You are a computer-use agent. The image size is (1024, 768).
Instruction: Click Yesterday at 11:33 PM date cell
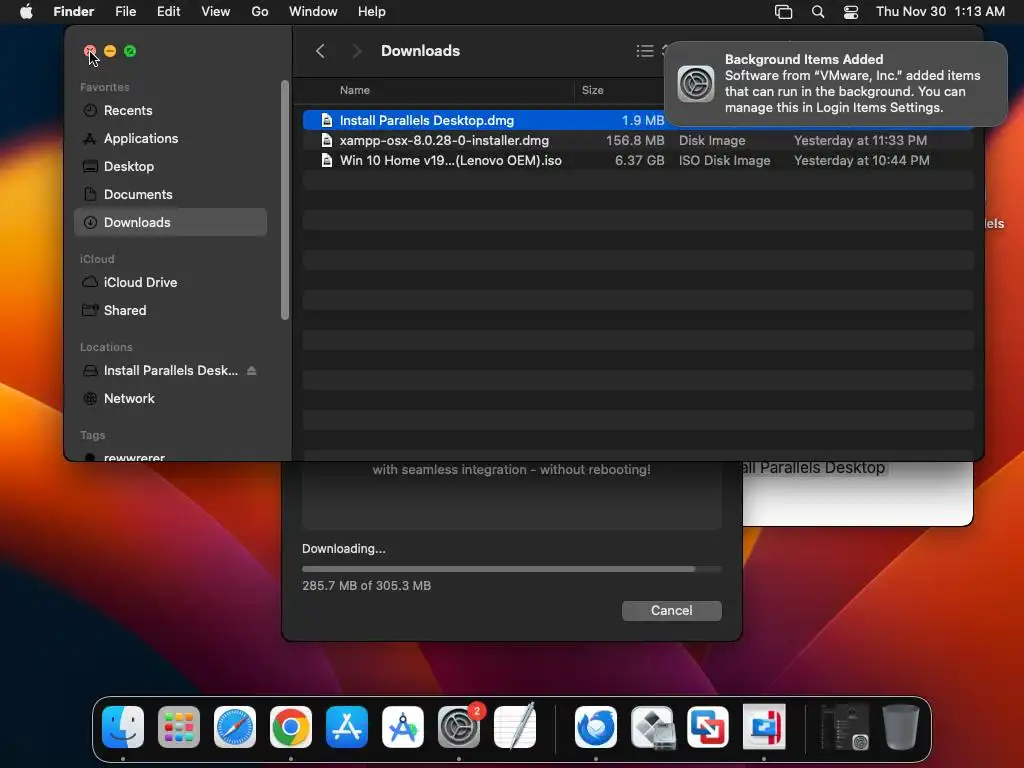coord(860,140)
